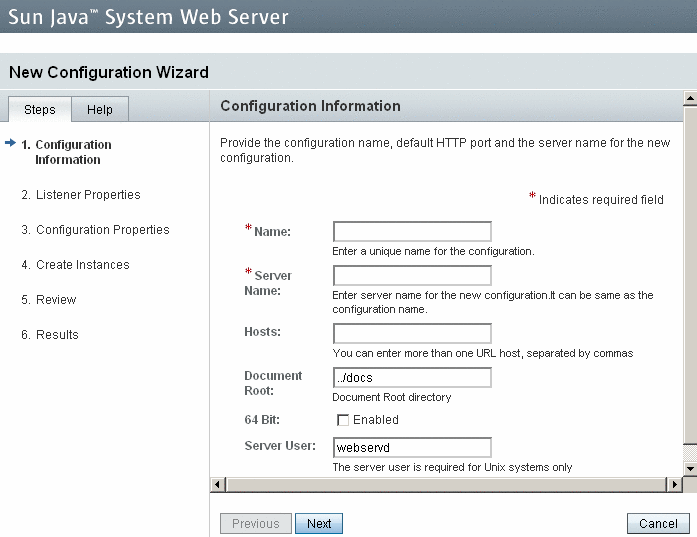Click the disabled Previous button
The width and height of the screenshot is (697, 537).
click(256, 524)
